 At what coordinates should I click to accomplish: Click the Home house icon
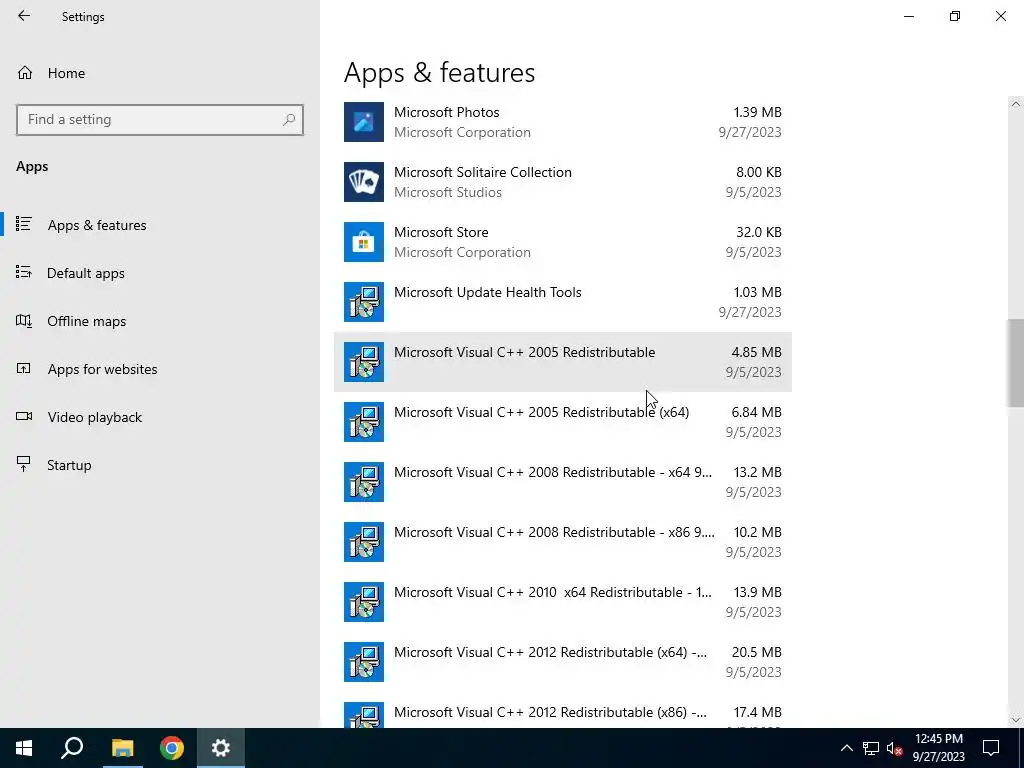tap(25, 73)
